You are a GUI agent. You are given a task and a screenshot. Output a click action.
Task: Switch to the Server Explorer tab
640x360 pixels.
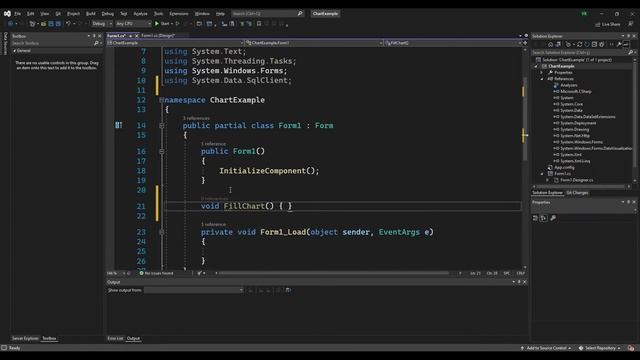[x=25, y=338]
